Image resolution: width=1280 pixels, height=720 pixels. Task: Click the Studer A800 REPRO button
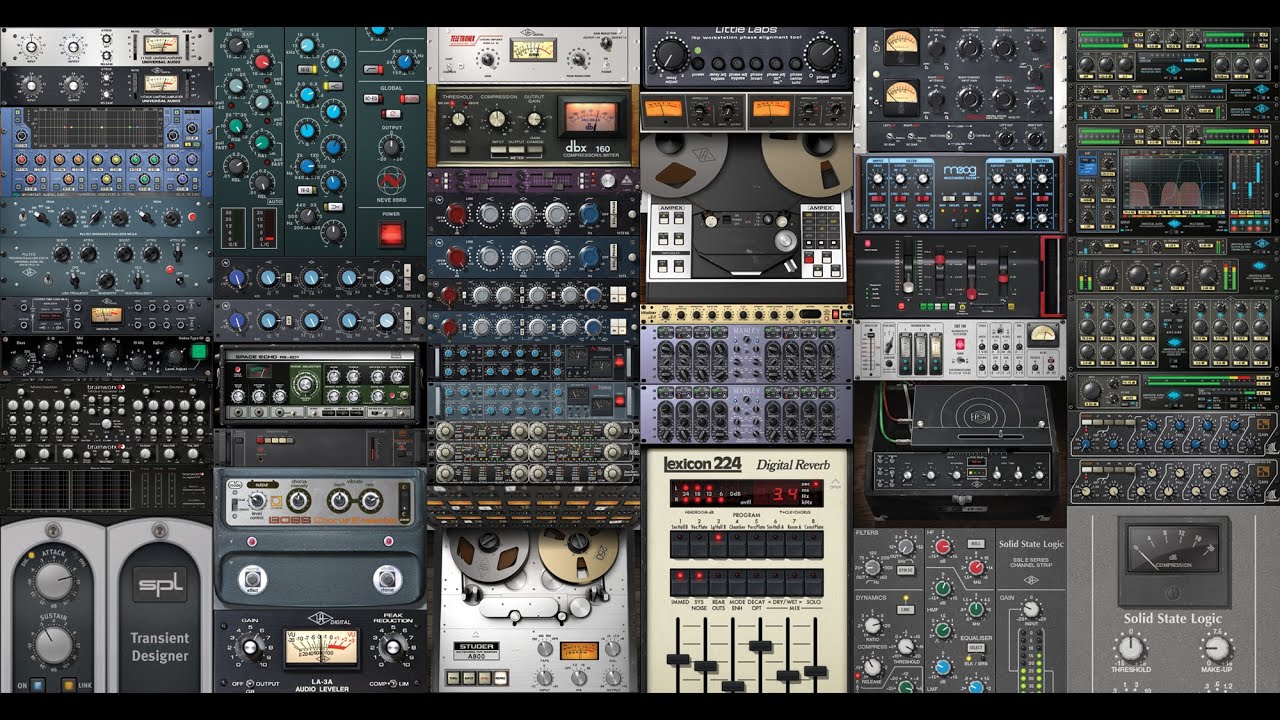pos(501,678)
